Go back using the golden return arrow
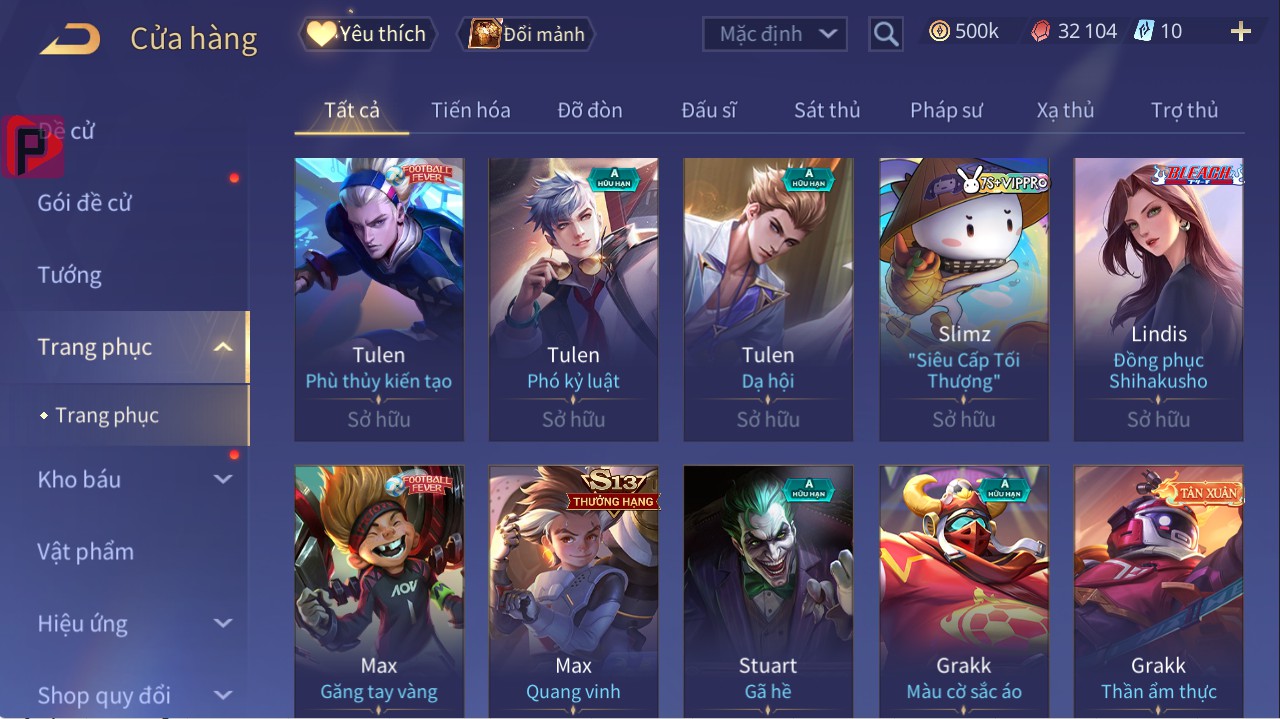 (70, 39)
